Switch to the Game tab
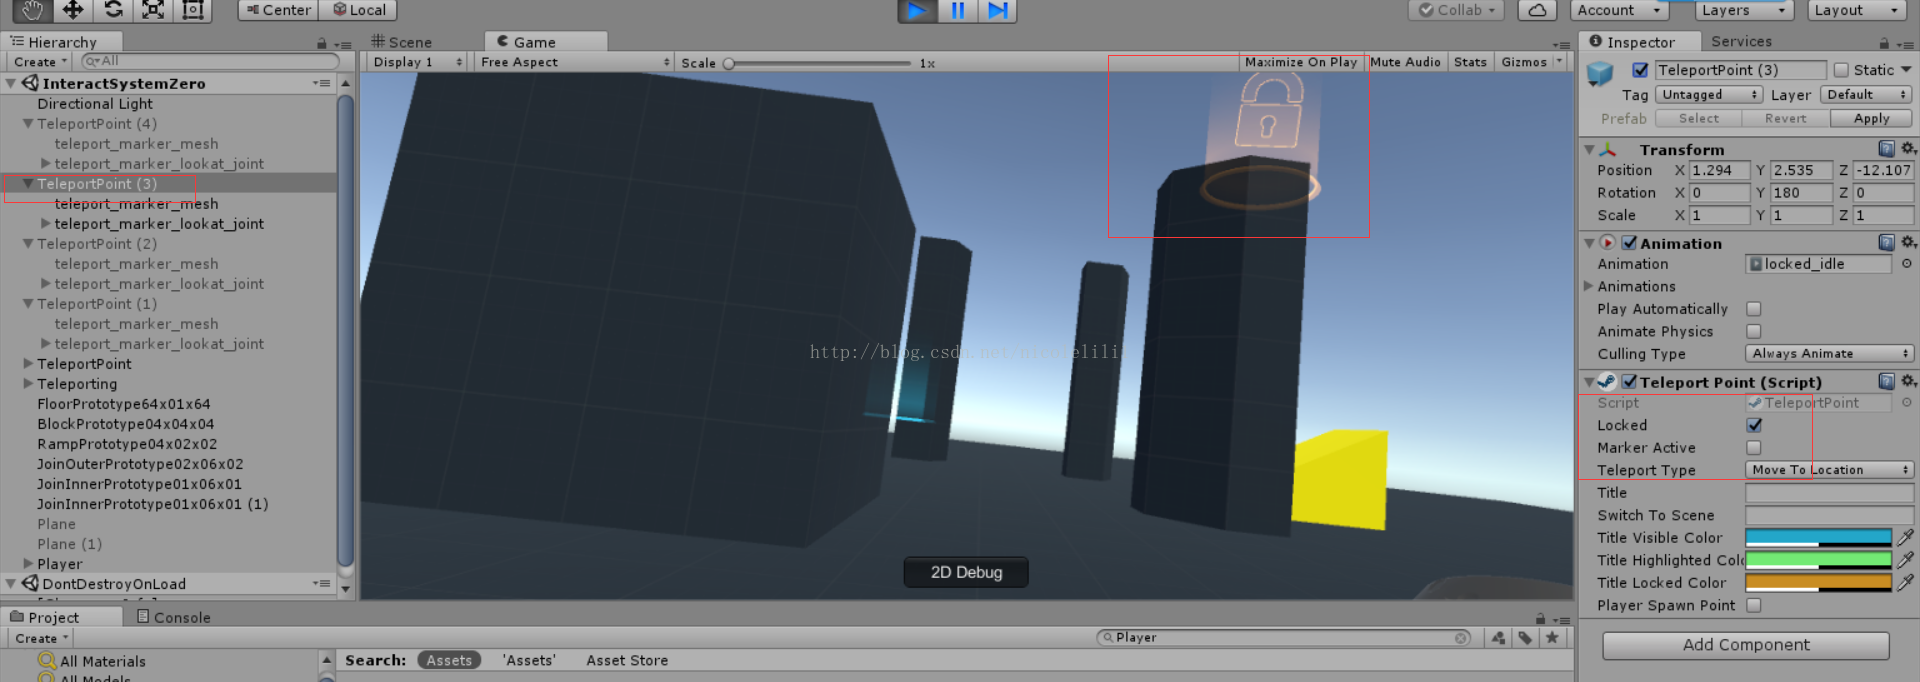This screenshot has height=682, width=1920. [x=546, y=42]
